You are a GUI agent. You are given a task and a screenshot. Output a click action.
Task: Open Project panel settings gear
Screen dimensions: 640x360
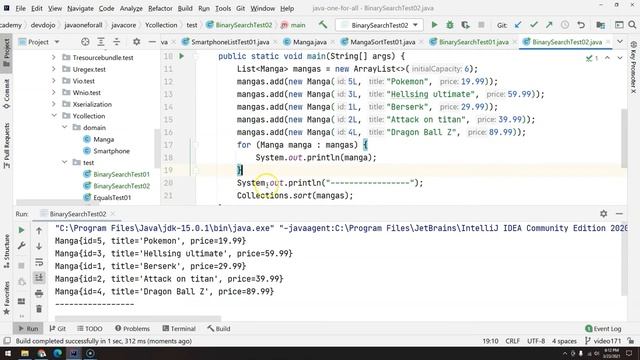[136, 42]
